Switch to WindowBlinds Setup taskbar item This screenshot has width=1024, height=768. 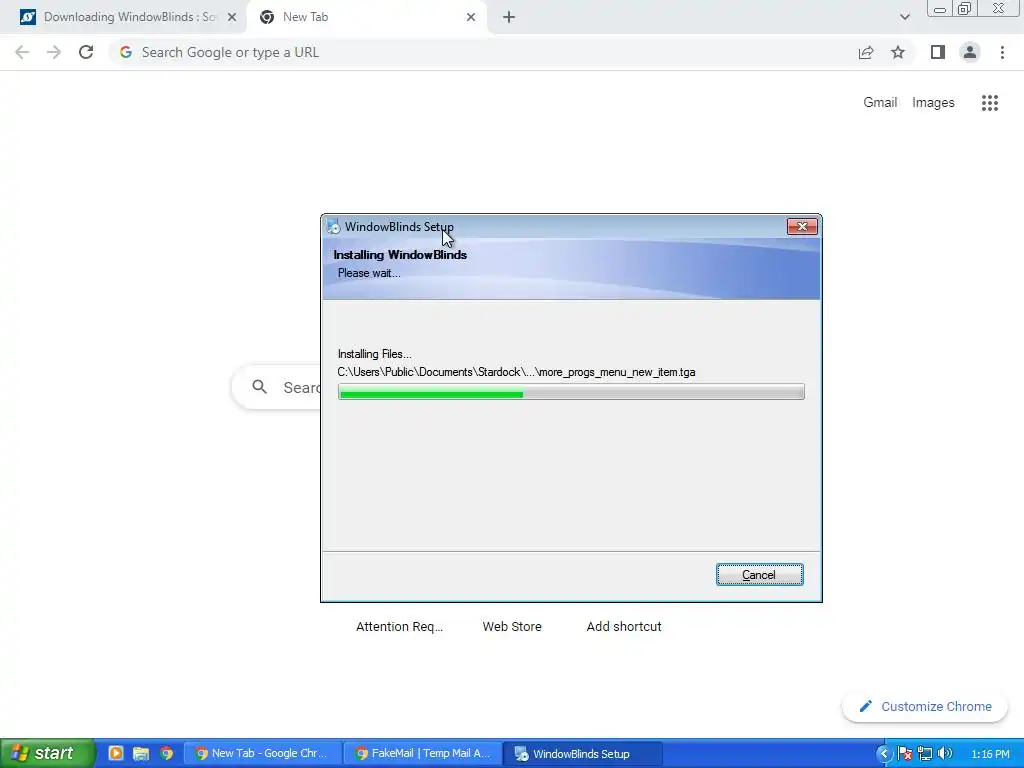(583, 754)
